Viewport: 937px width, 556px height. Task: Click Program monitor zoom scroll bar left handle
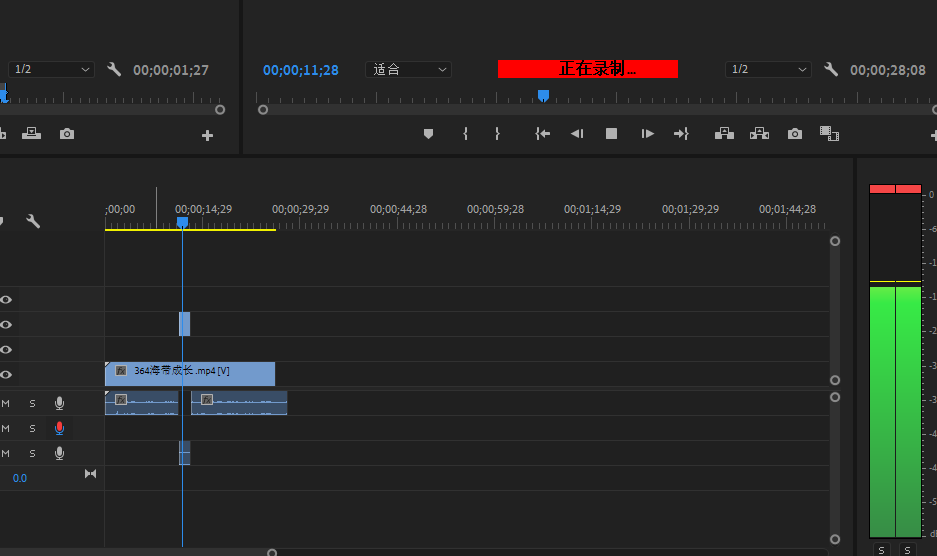pyautogui.click(x=263, y=110)
